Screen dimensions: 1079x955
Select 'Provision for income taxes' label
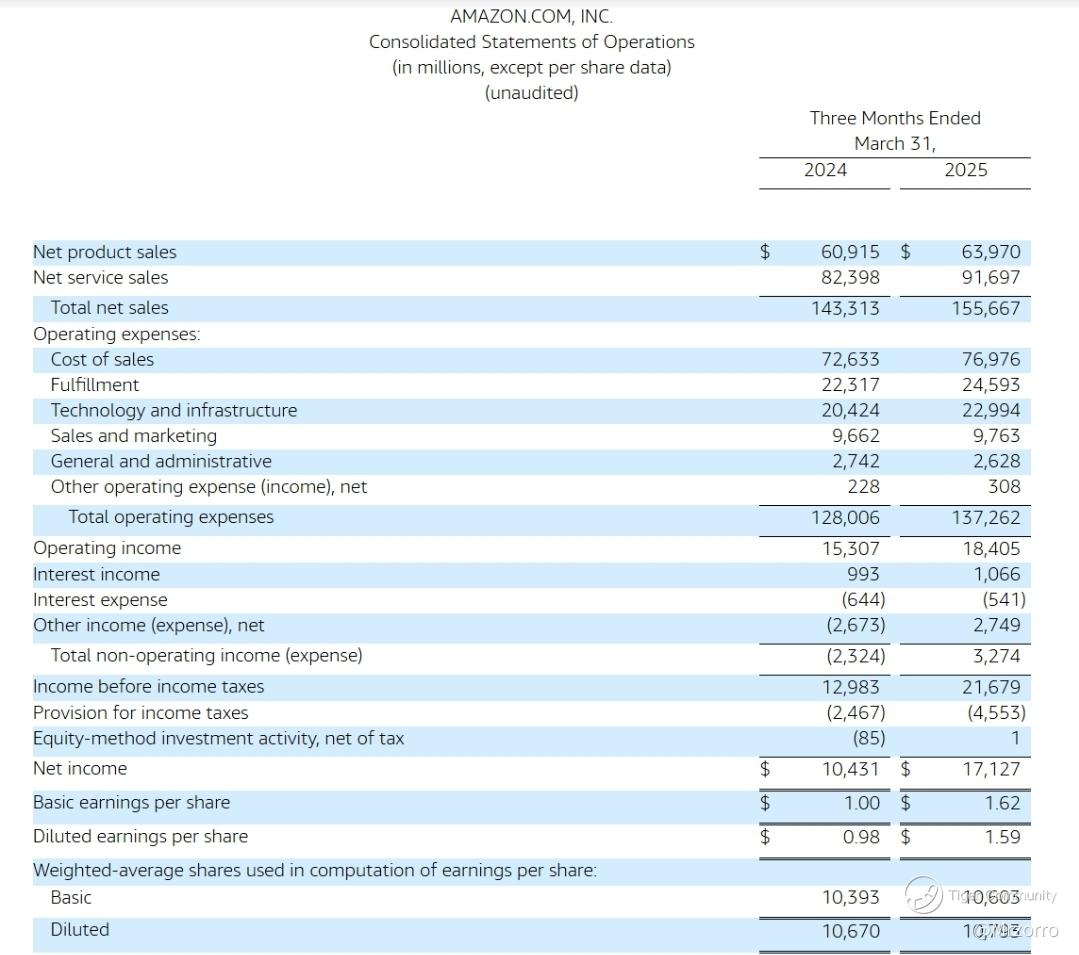coord(140,712)
